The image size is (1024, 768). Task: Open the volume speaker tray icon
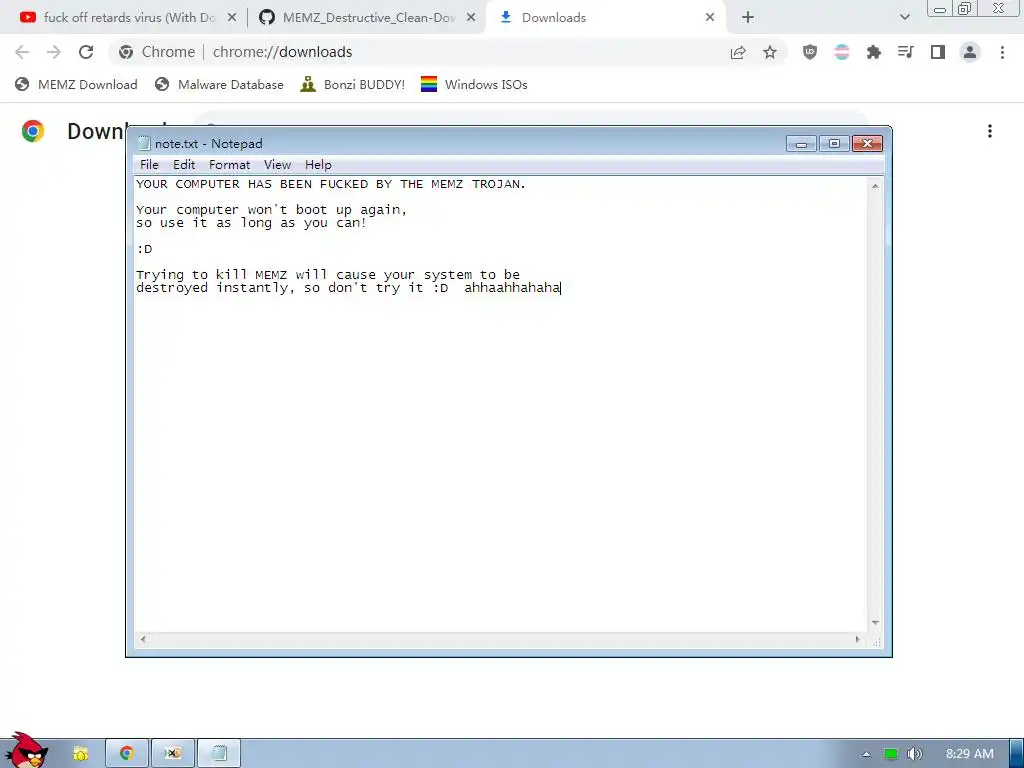(915, 754)
